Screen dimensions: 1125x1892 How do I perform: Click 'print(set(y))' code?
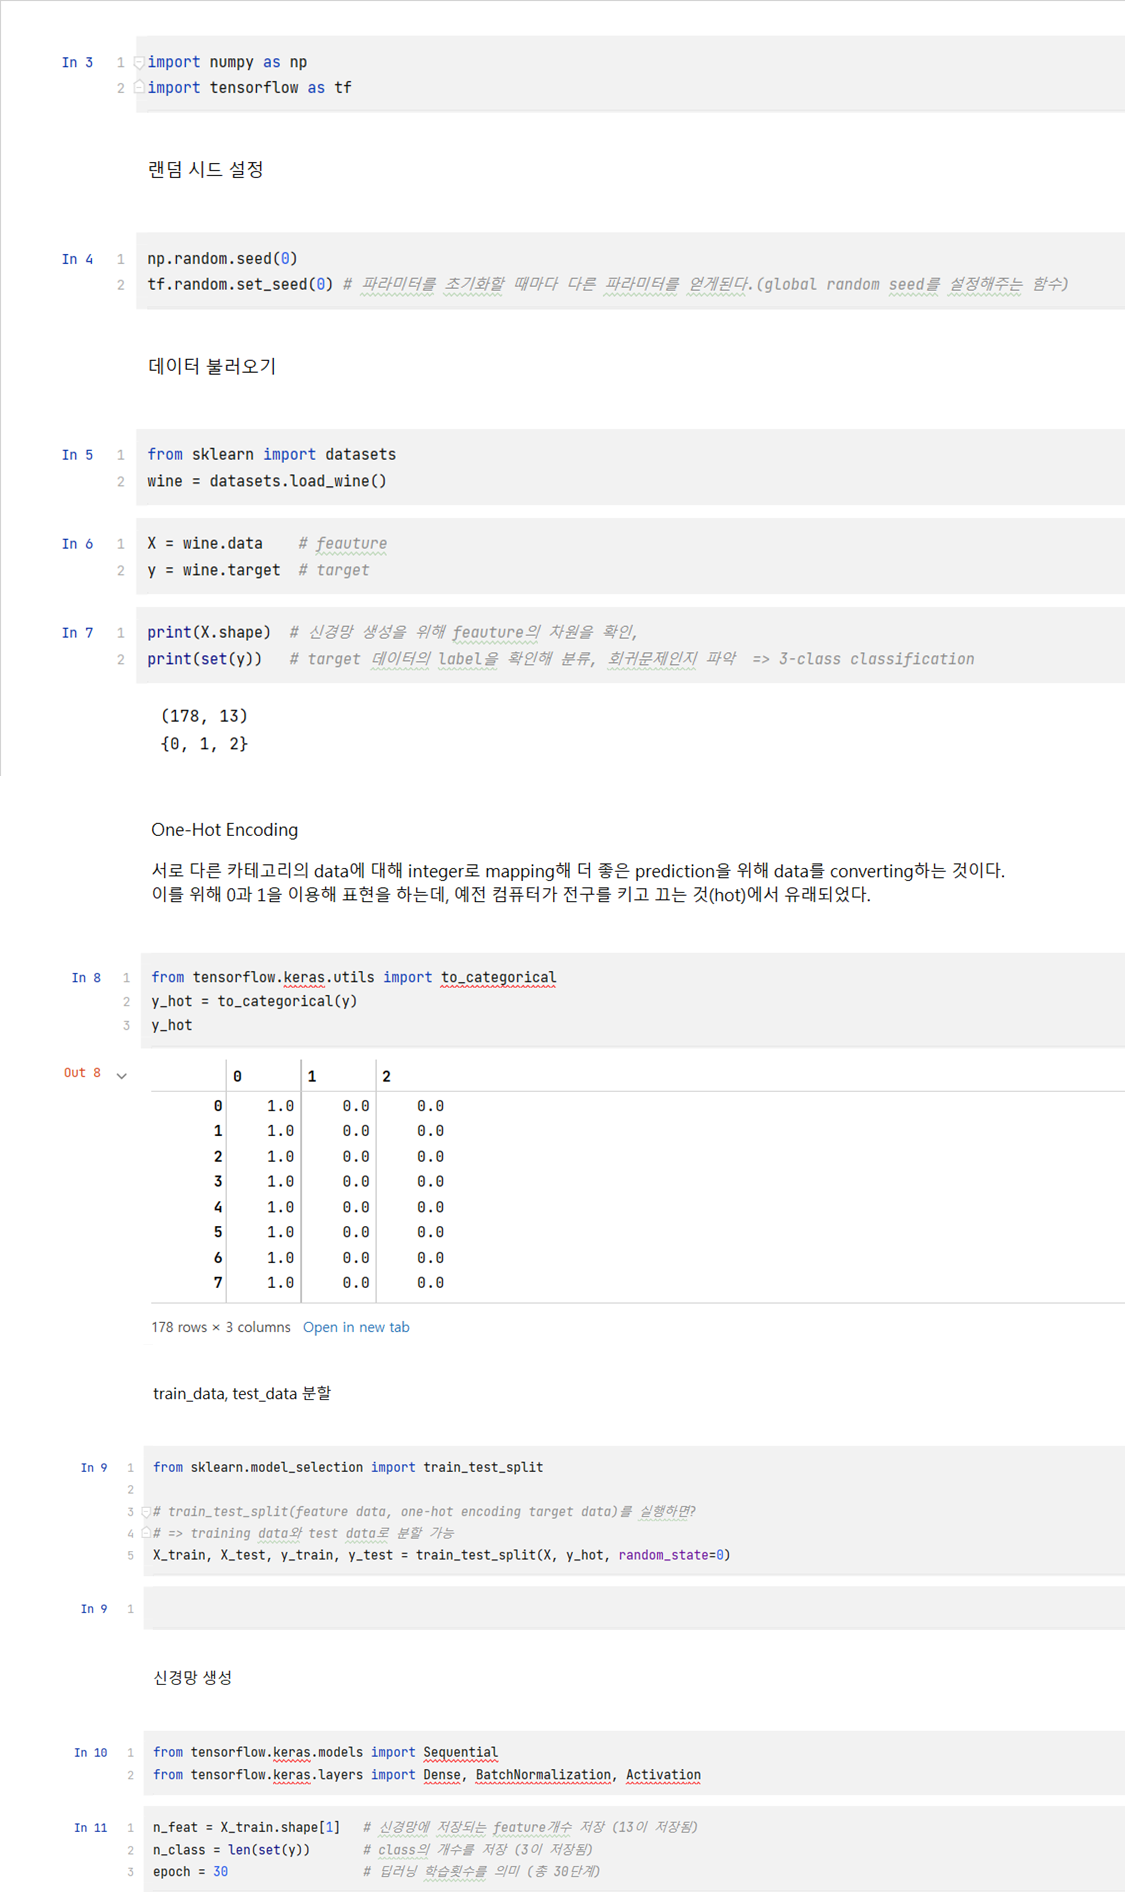205,659
